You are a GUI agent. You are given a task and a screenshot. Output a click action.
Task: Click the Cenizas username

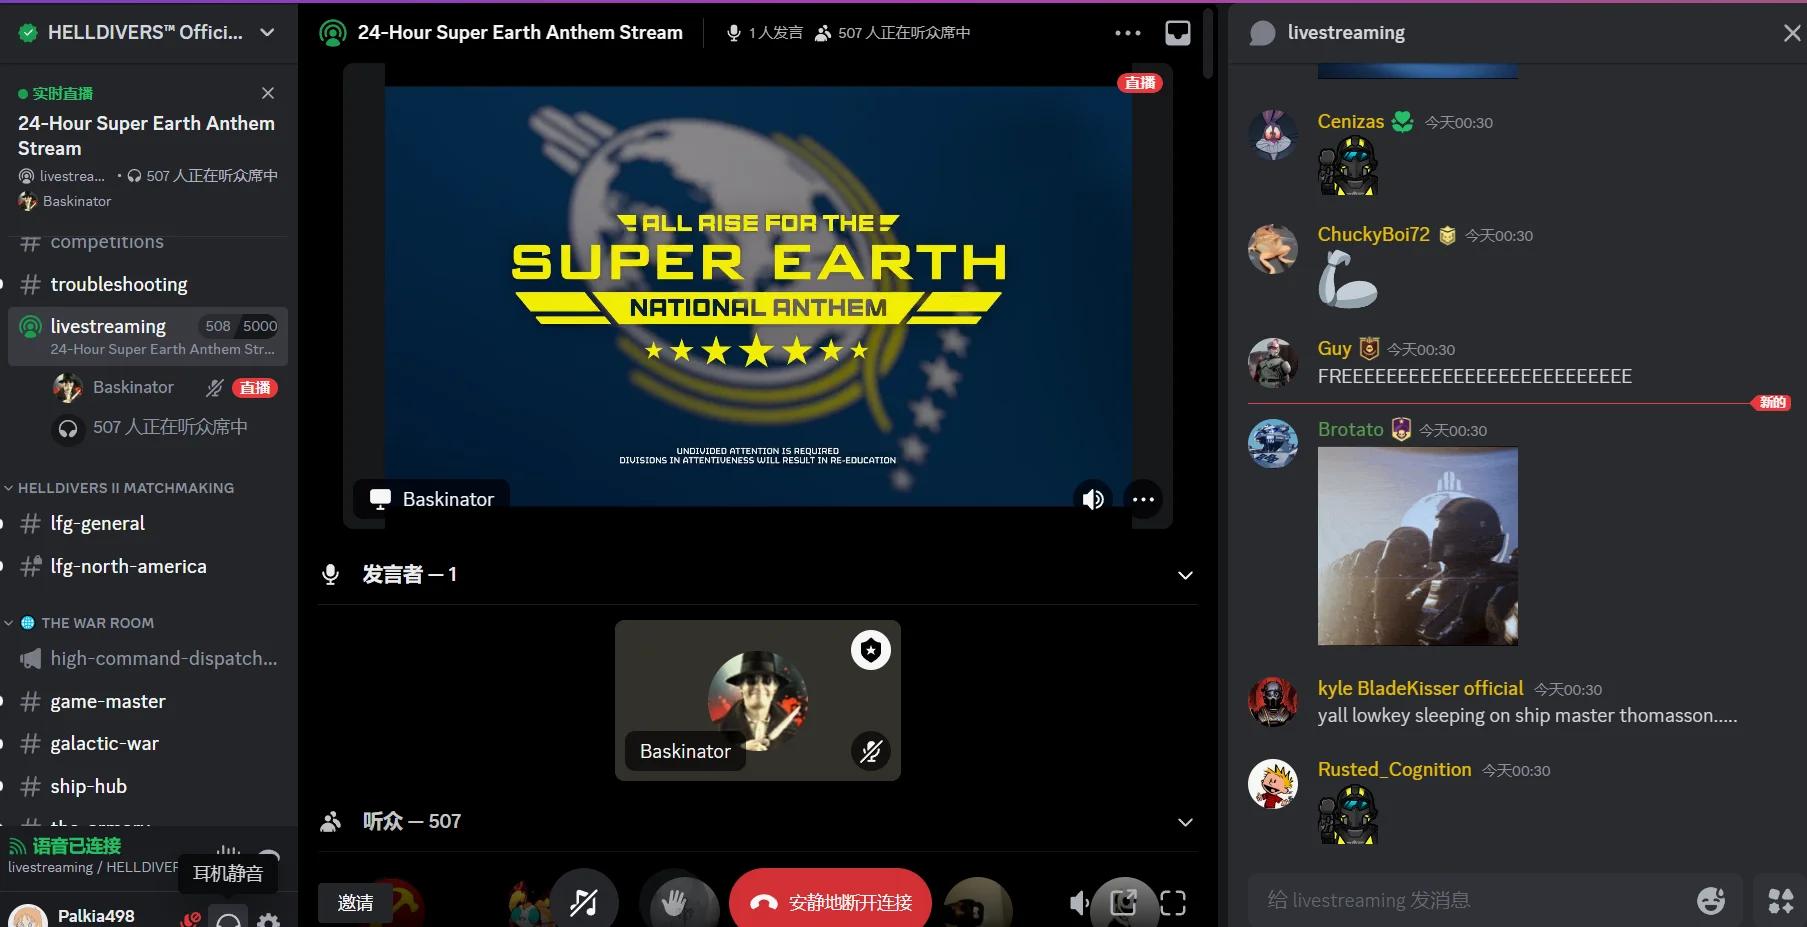coord(1351,121)
